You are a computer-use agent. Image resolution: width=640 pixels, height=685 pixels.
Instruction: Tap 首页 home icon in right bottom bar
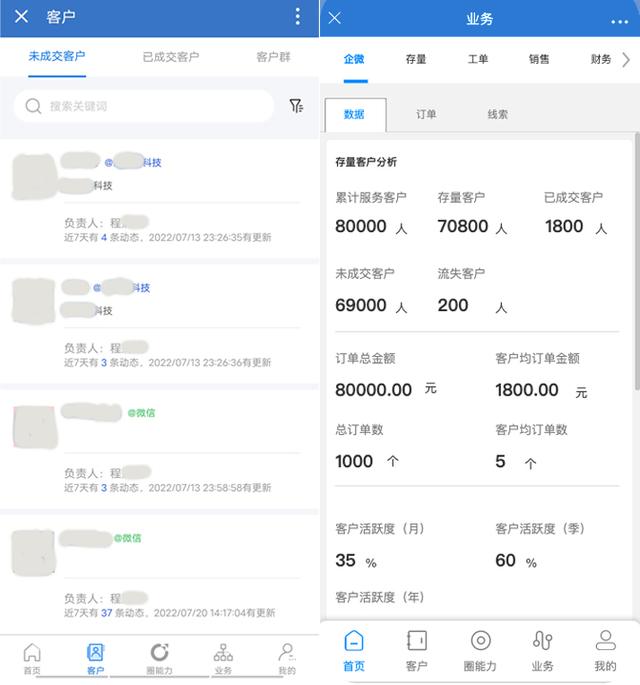point(354,640)
